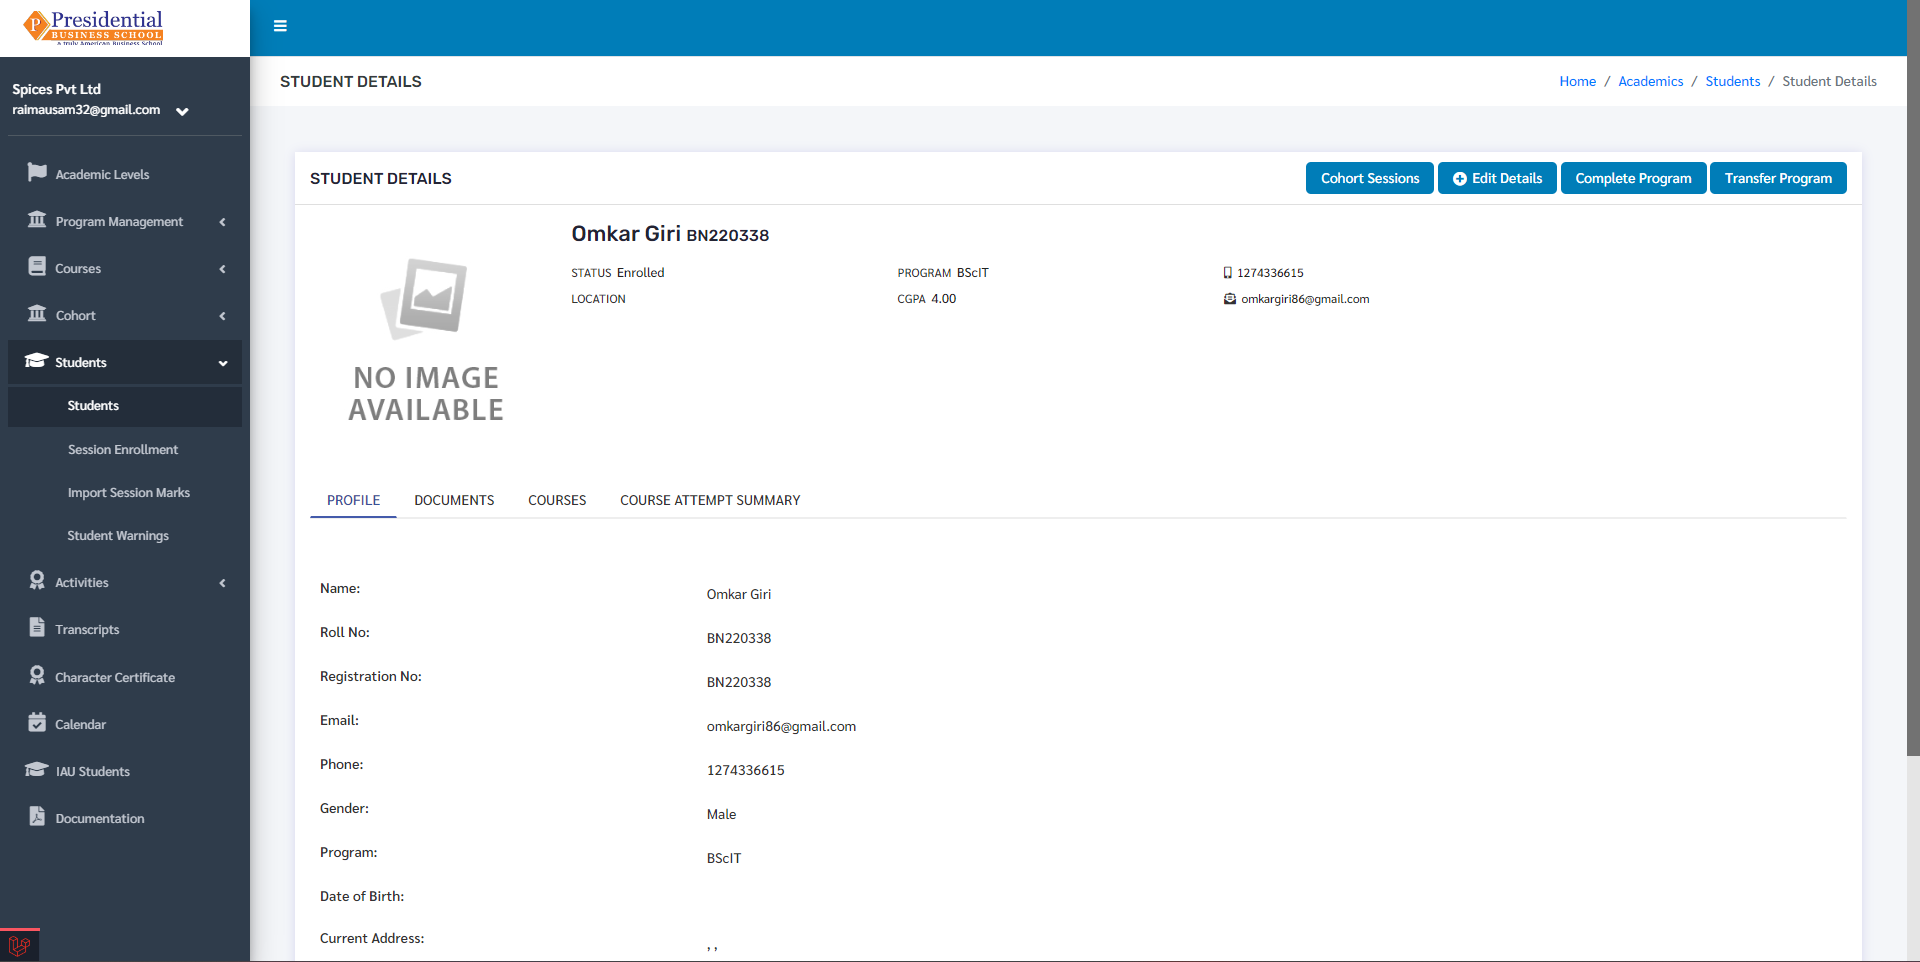Click the header email omkargiri86@gmail.com
Image resolution: width=1920 pixels, height=962 pixels.
tap(1305, 299)
